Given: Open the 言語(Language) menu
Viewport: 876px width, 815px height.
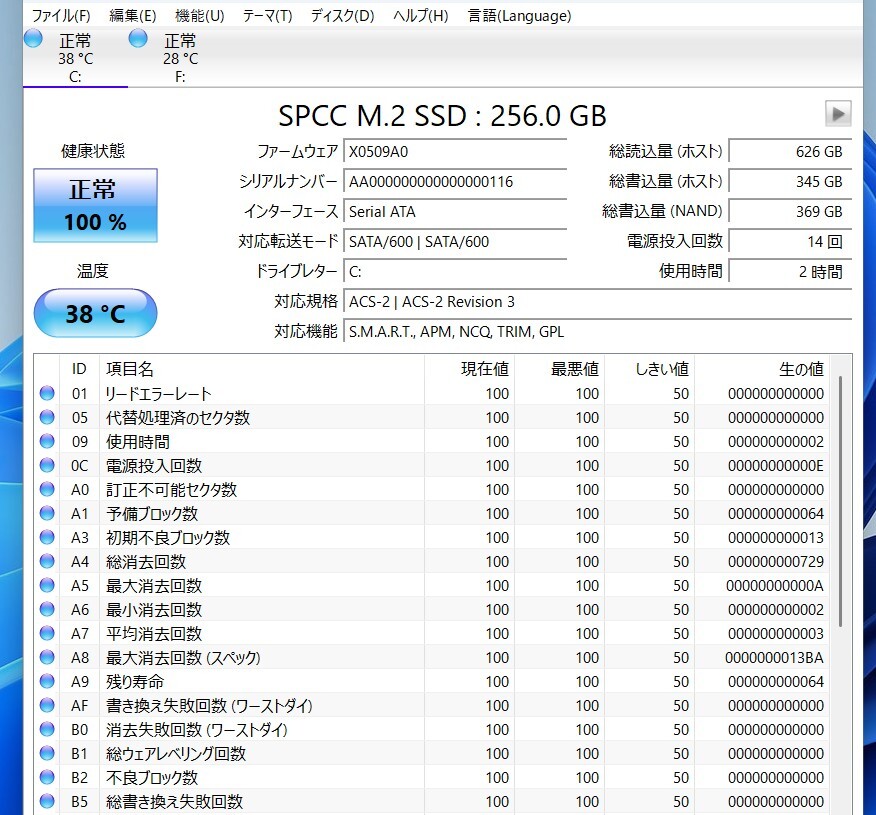Looking at the screenshot, I should tap(520, 16).
